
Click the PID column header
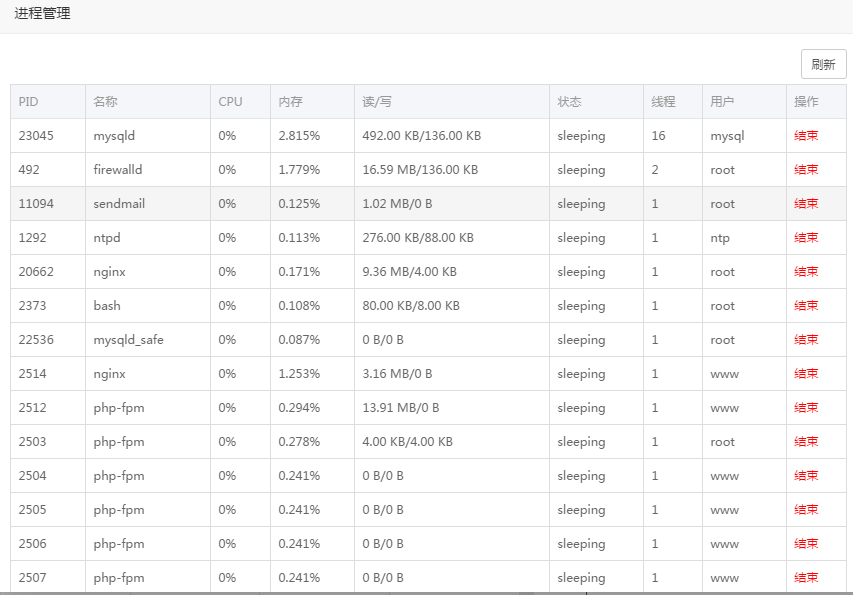(x=29, y=102)
